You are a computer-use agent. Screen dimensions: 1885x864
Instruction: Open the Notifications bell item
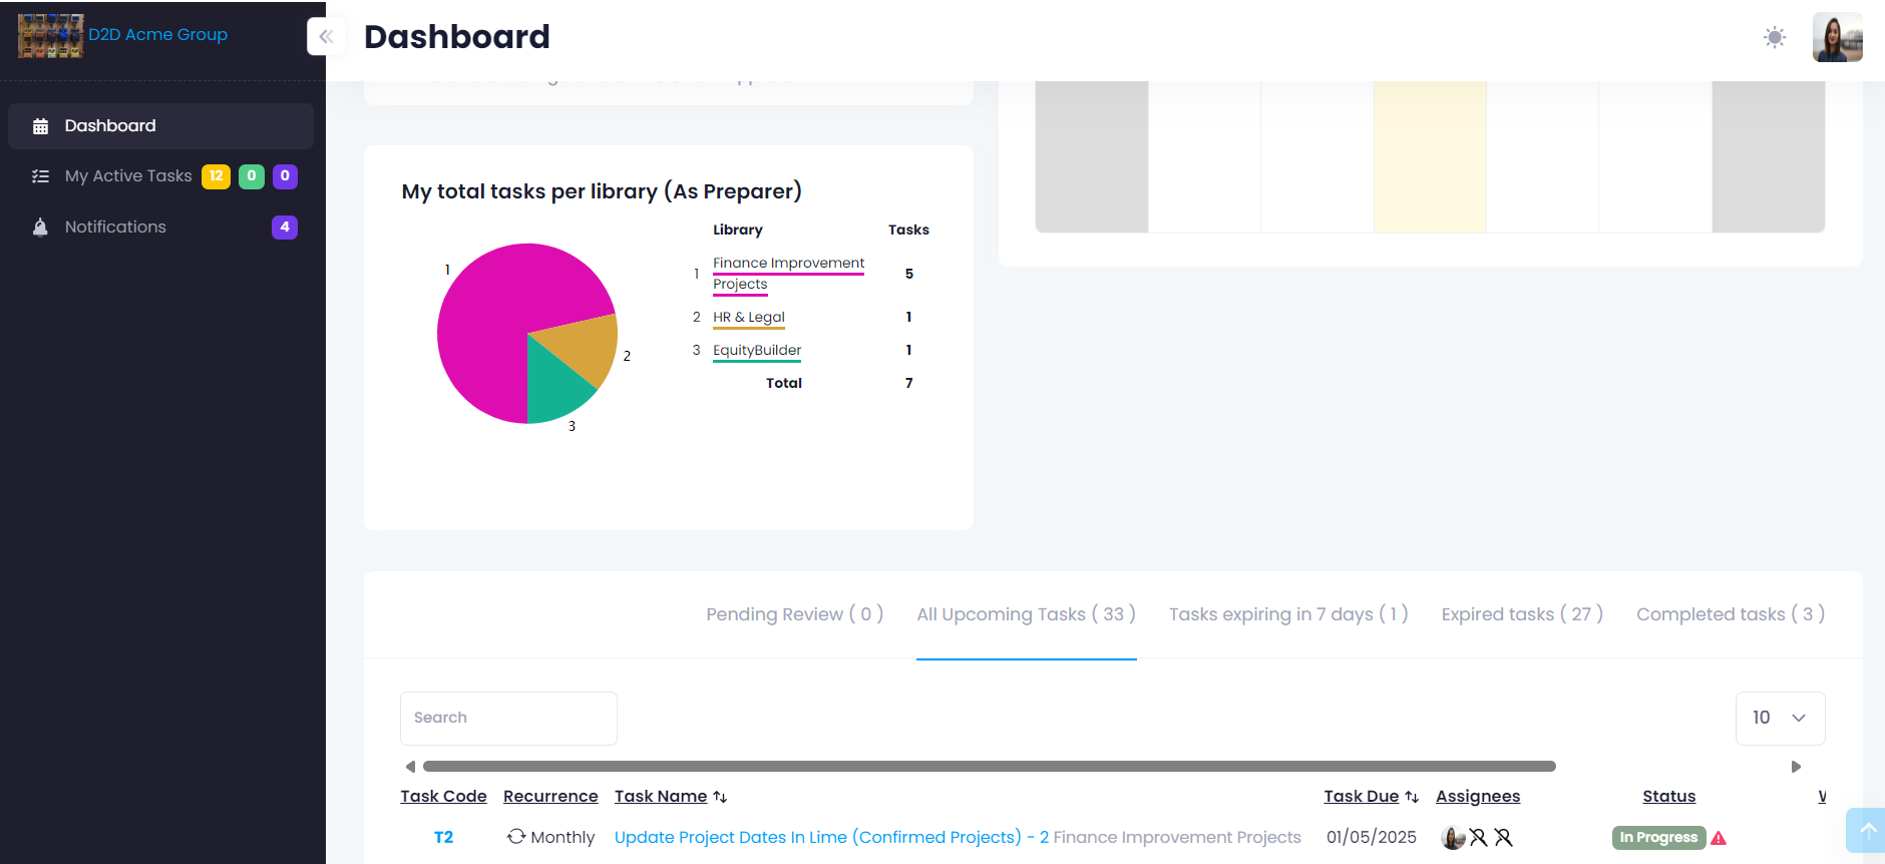(115, 227)
